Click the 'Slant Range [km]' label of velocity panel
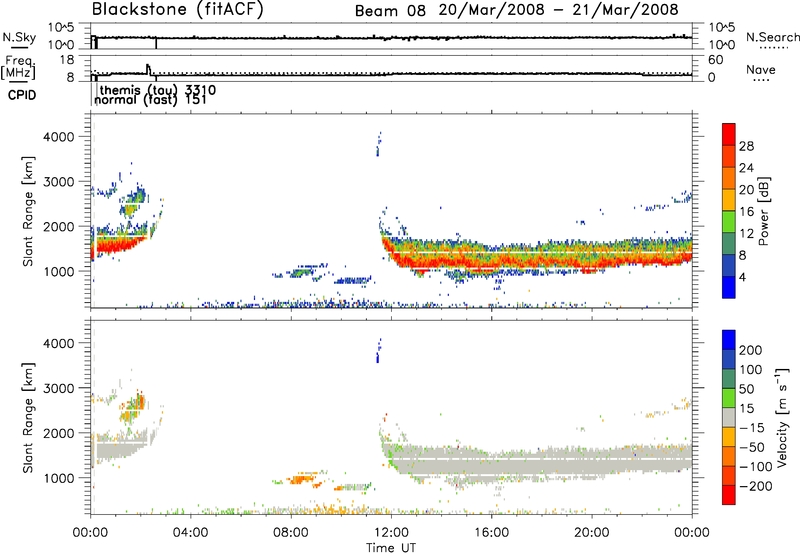This screenshot has width=800, height=554. pyautogui.click(x=28, y=418)
